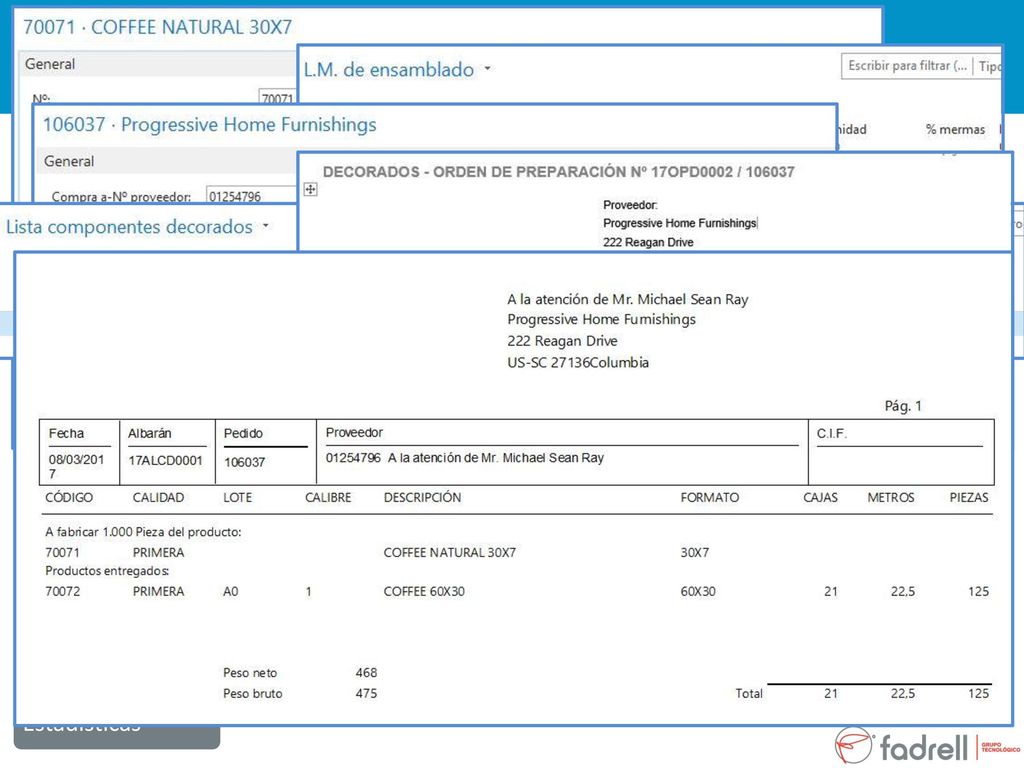This screenshot has width=1024, height=768.
Task: Select the General section in Progressive Home Furnishings window
Action: pos(69,161)
